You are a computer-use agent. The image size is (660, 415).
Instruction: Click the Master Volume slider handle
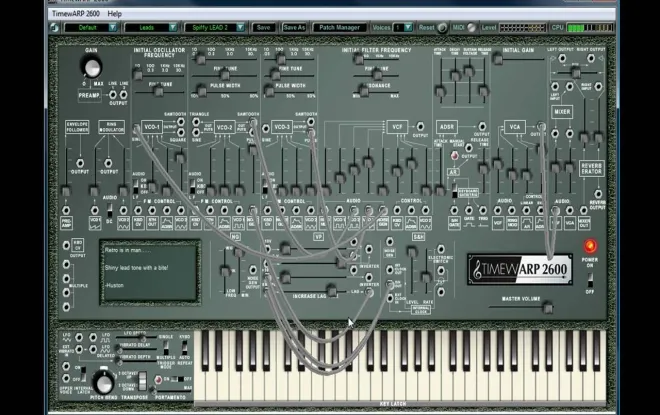548,308
